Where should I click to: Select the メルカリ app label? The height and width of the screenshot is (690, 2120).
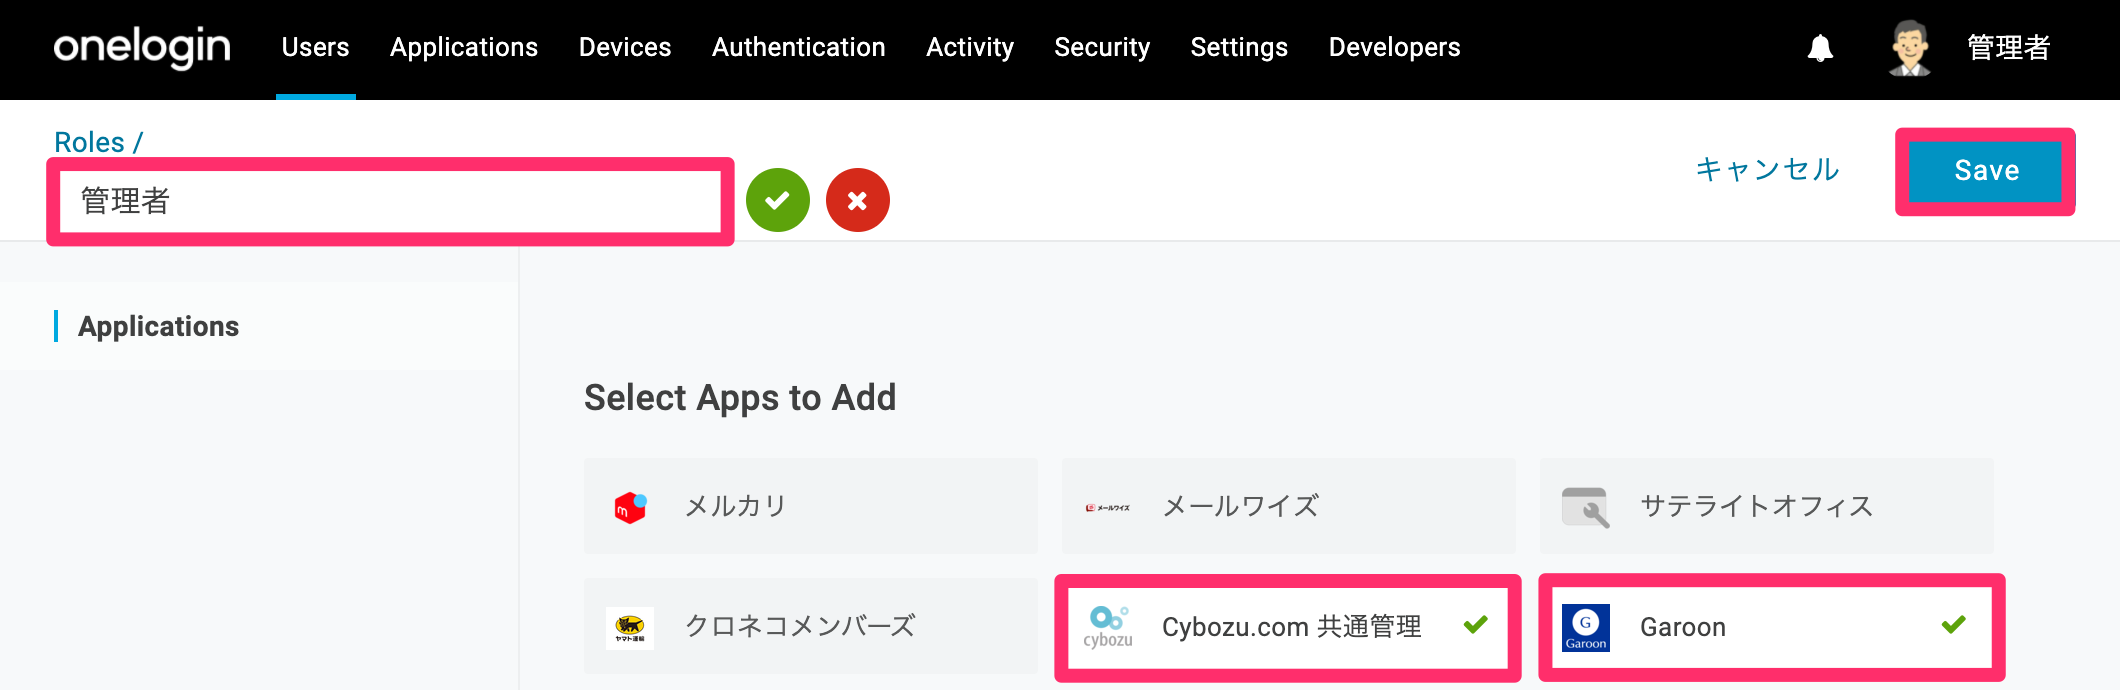coord(736,506)
